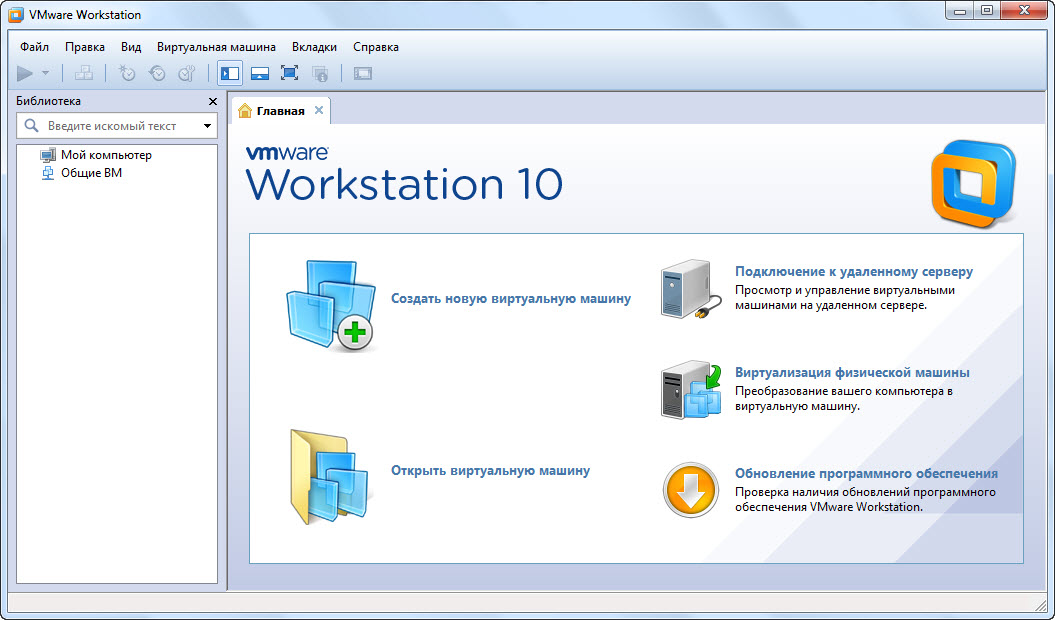Screen dimensions: 1055x620
Task: Open snapshot manager wrench-clock icon
Action: [x=187, y=73]
